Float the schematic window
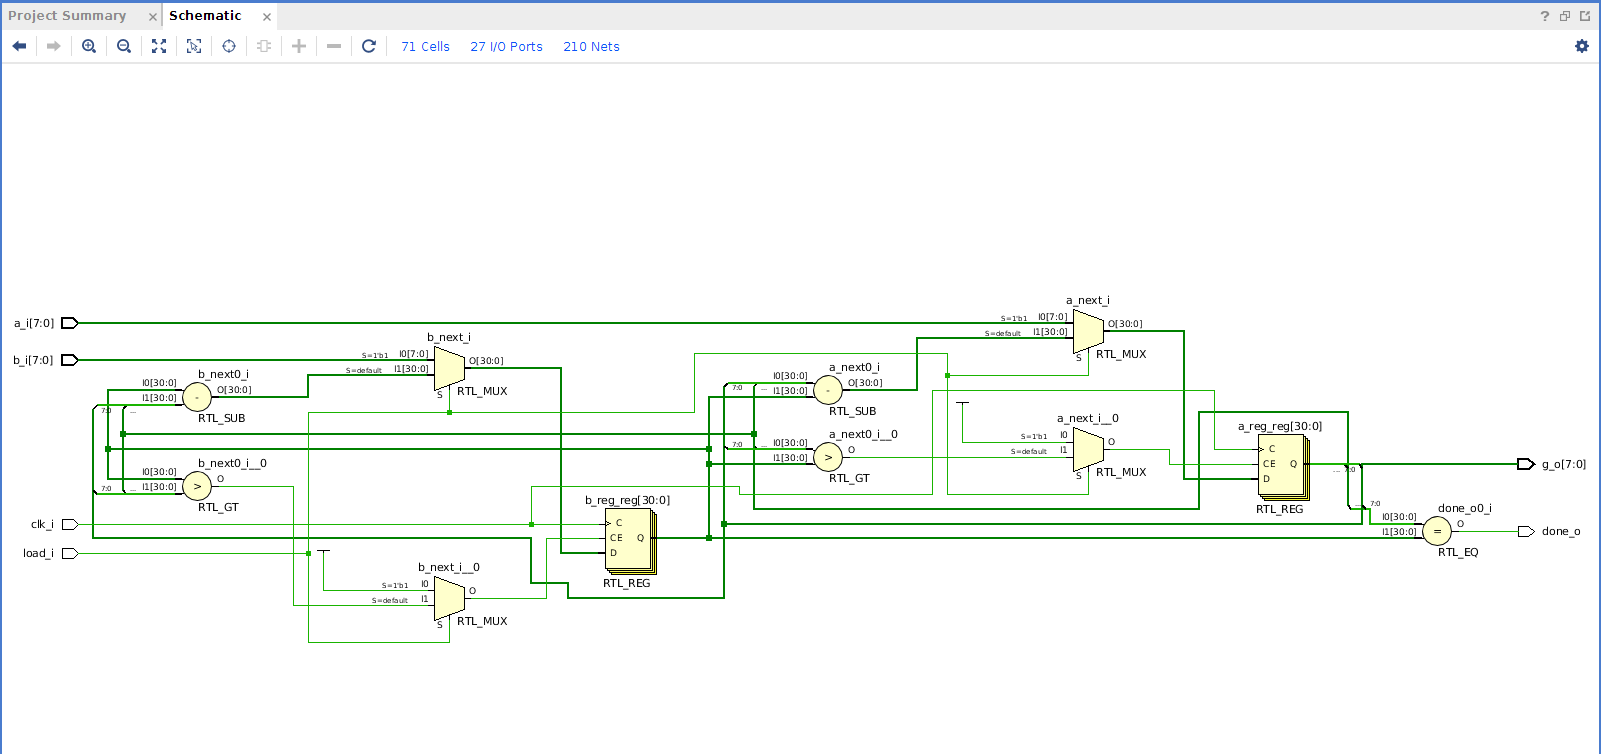 [x=1565, y=16]
